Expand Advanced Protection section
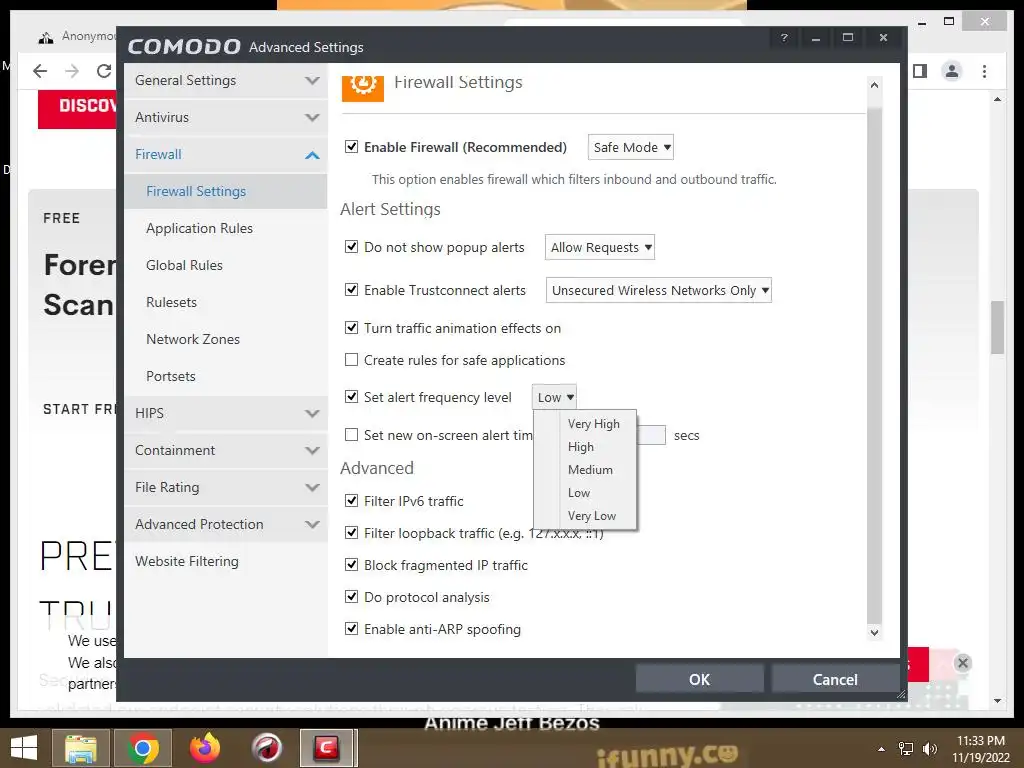 (x=225, y=524)
